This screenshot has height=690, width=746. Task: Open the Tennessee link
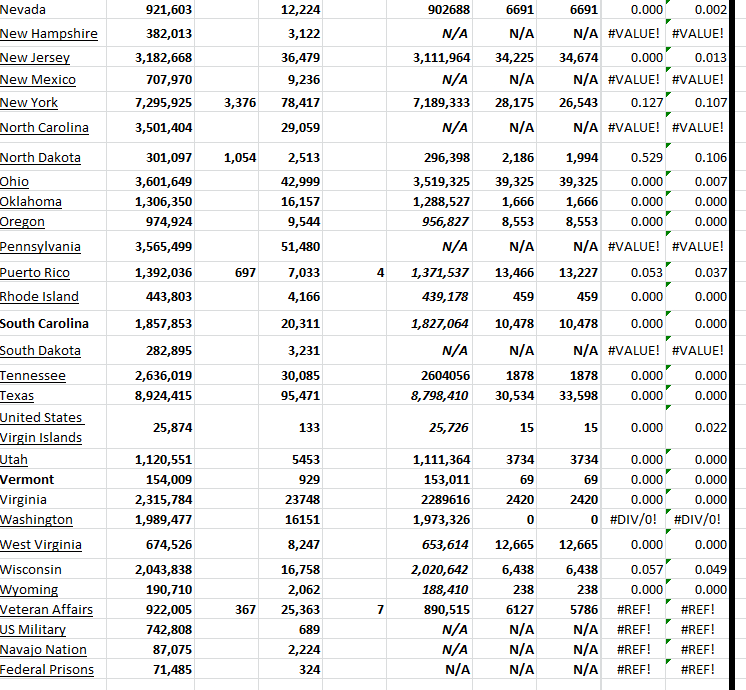[x=32, y=375]
